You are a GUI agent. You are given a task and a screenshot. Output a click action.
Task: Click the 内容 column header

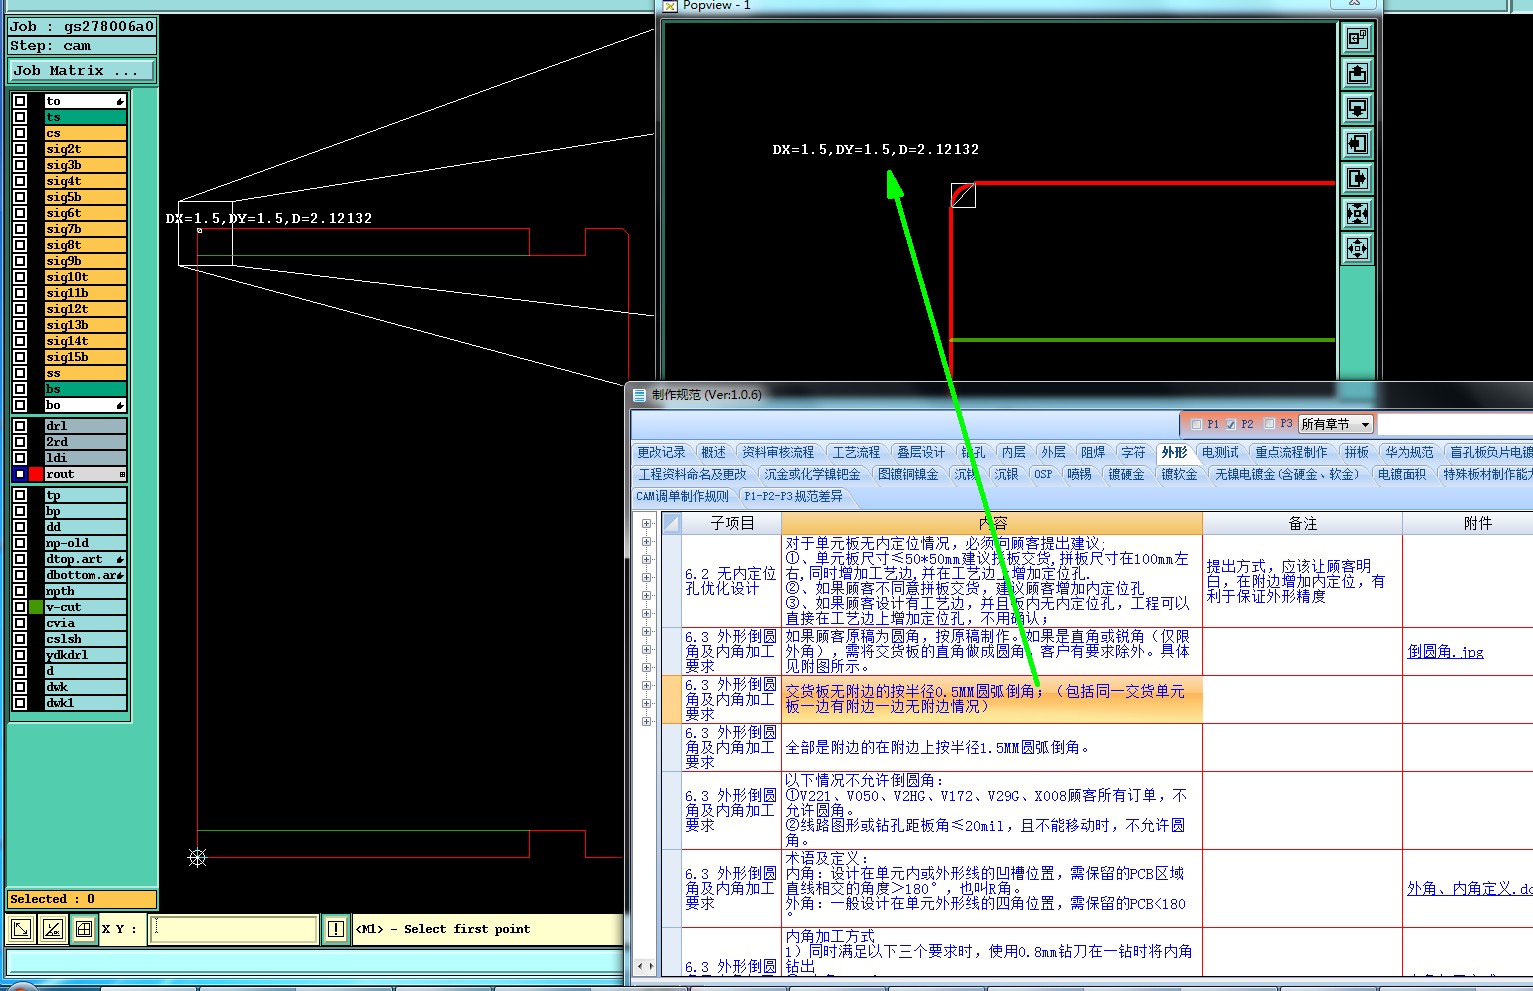tap(992, 523)
